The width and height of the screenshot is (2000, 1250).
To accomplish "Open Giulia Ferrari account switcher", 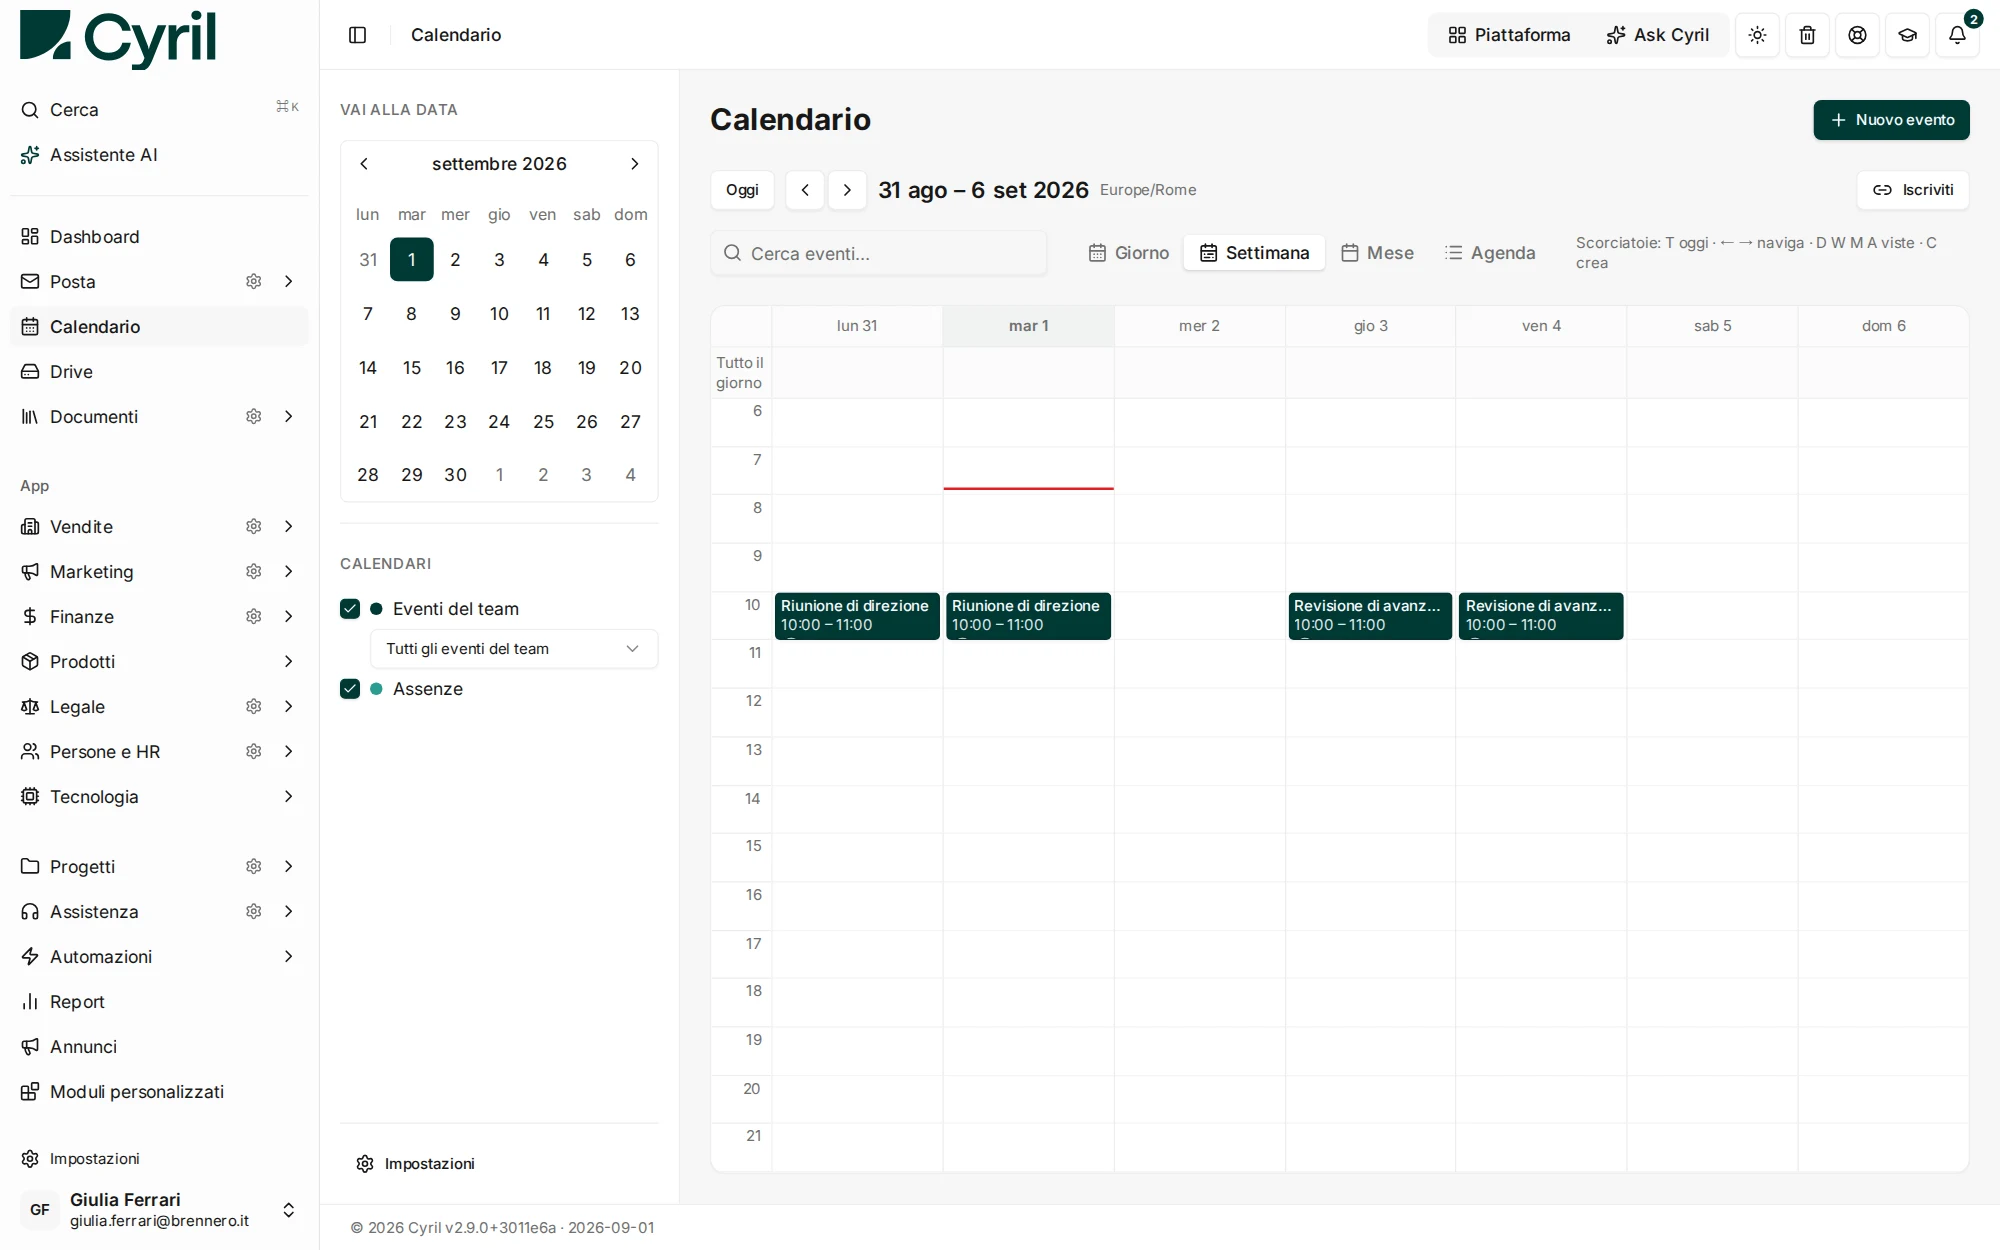I will click(160, 1210).
